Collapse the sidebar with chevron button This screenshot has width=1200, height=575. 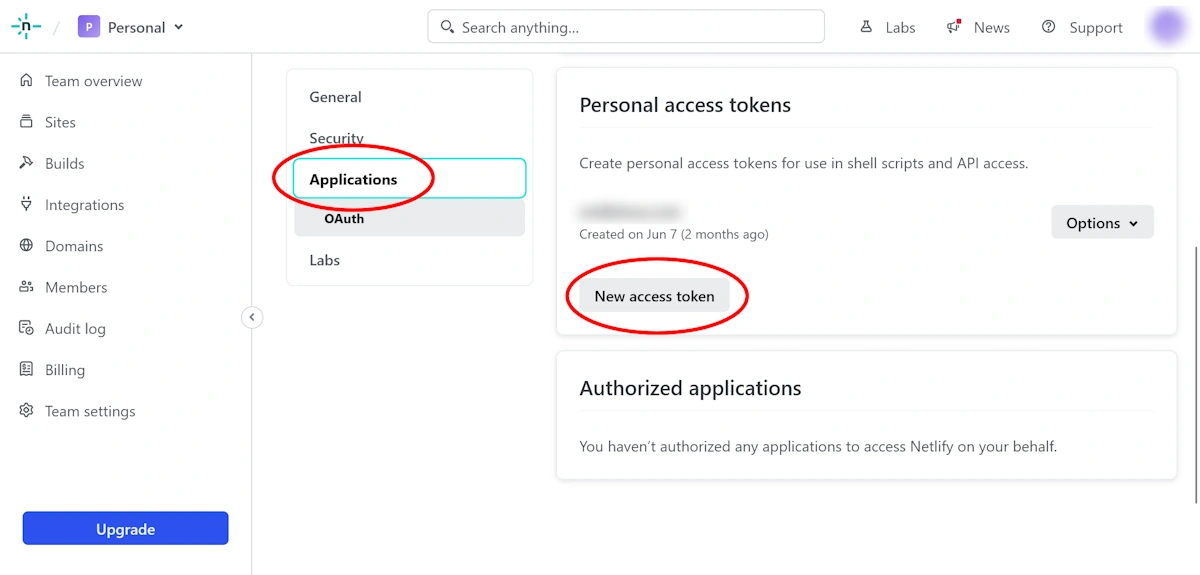252,317
